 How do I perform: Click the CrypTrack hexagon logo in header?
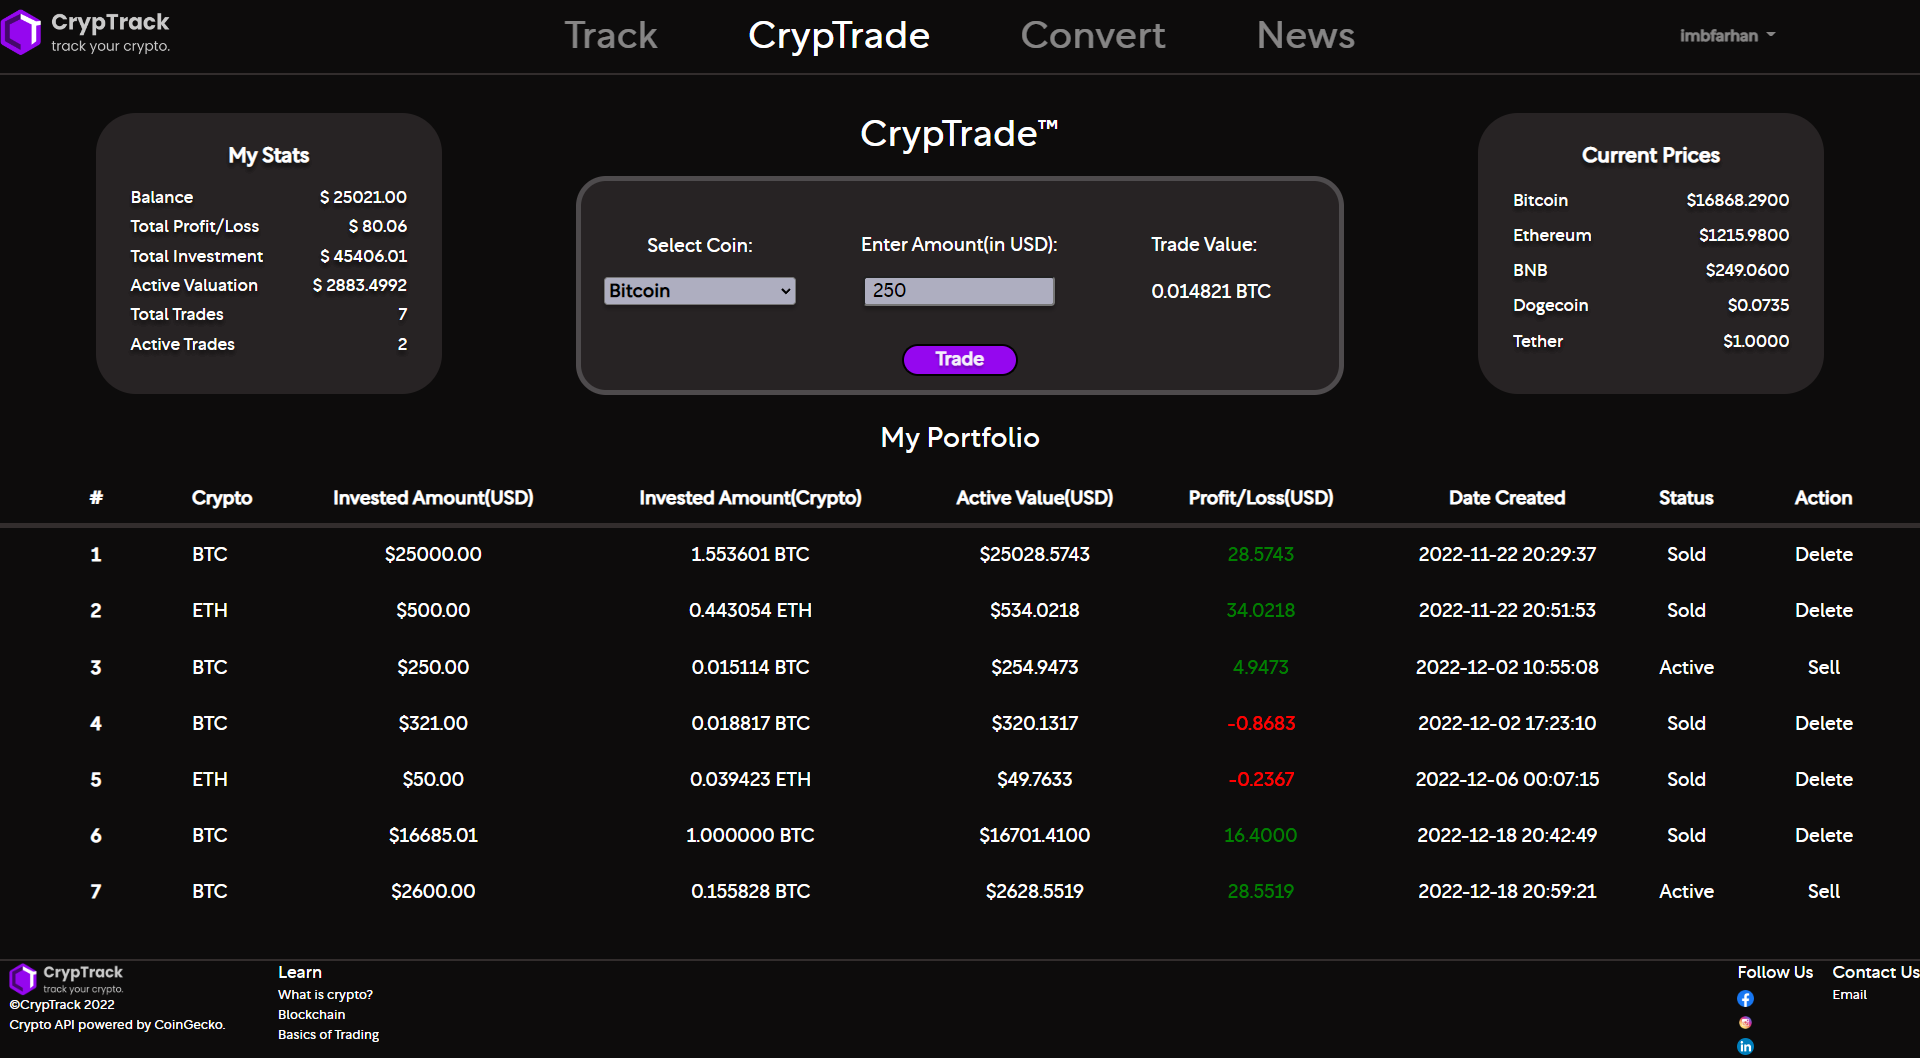click(21, 32)
